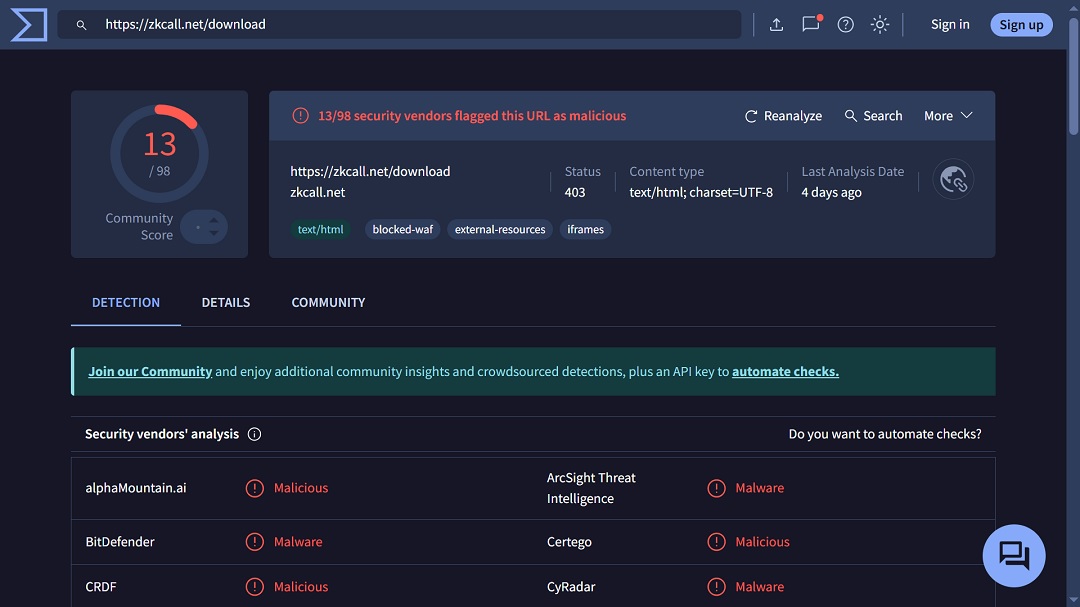Click the blocked-waf tag chip
Screen dimensions: 1080x607
pyautogui.click(x=402, y=229)
